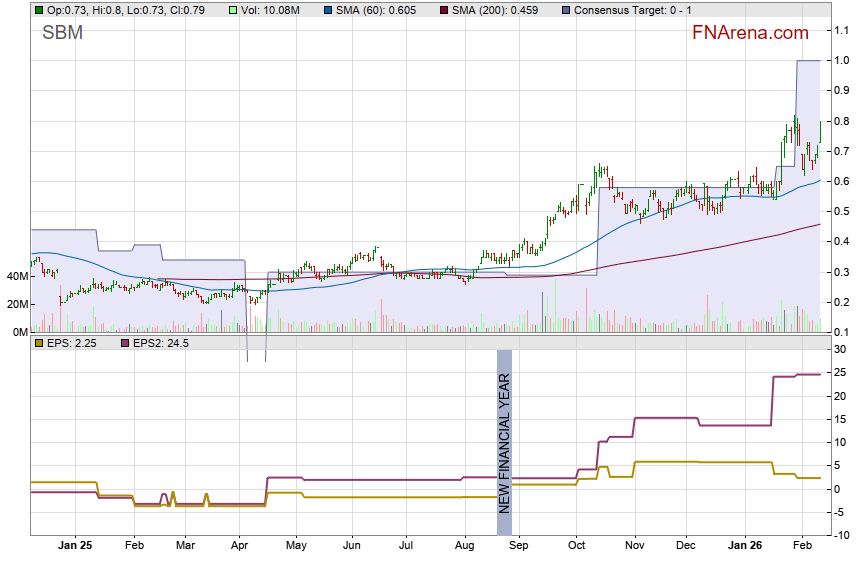Click the Vol: 10.08M legend text
This screenshot has height=566, width=859.
273,10
